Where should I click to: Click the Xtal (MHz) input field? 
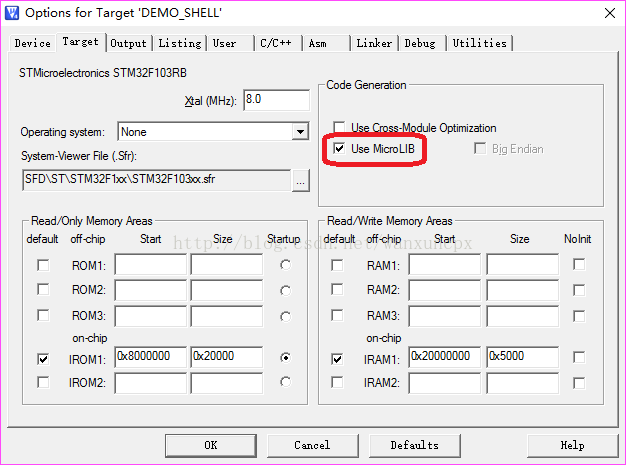click(277, 100)
